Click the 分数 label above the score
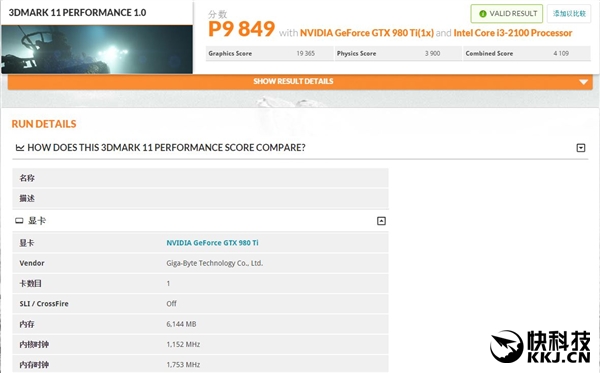600x373 pixels. (217, 15)
